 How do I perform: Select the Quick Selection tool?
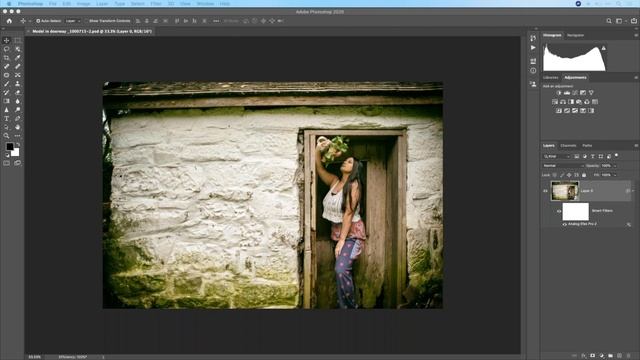click(18, 49)
